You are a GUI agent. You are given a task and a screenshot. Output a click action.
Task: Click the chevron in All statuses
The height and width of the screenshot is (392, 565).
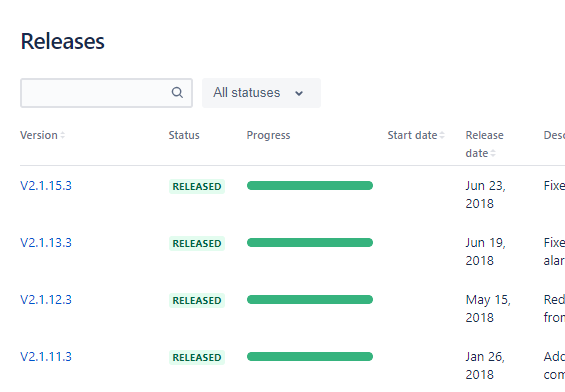tap(299, 93)
